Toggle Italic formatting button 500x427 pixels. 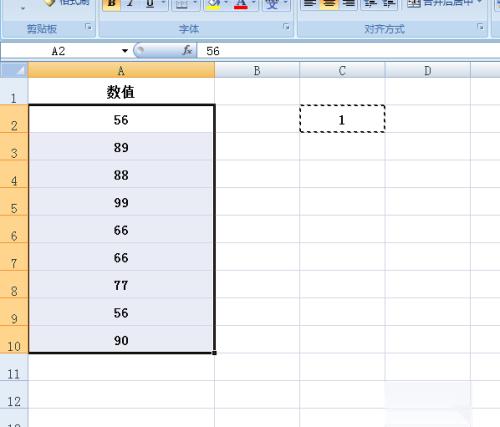click(130, 5)
